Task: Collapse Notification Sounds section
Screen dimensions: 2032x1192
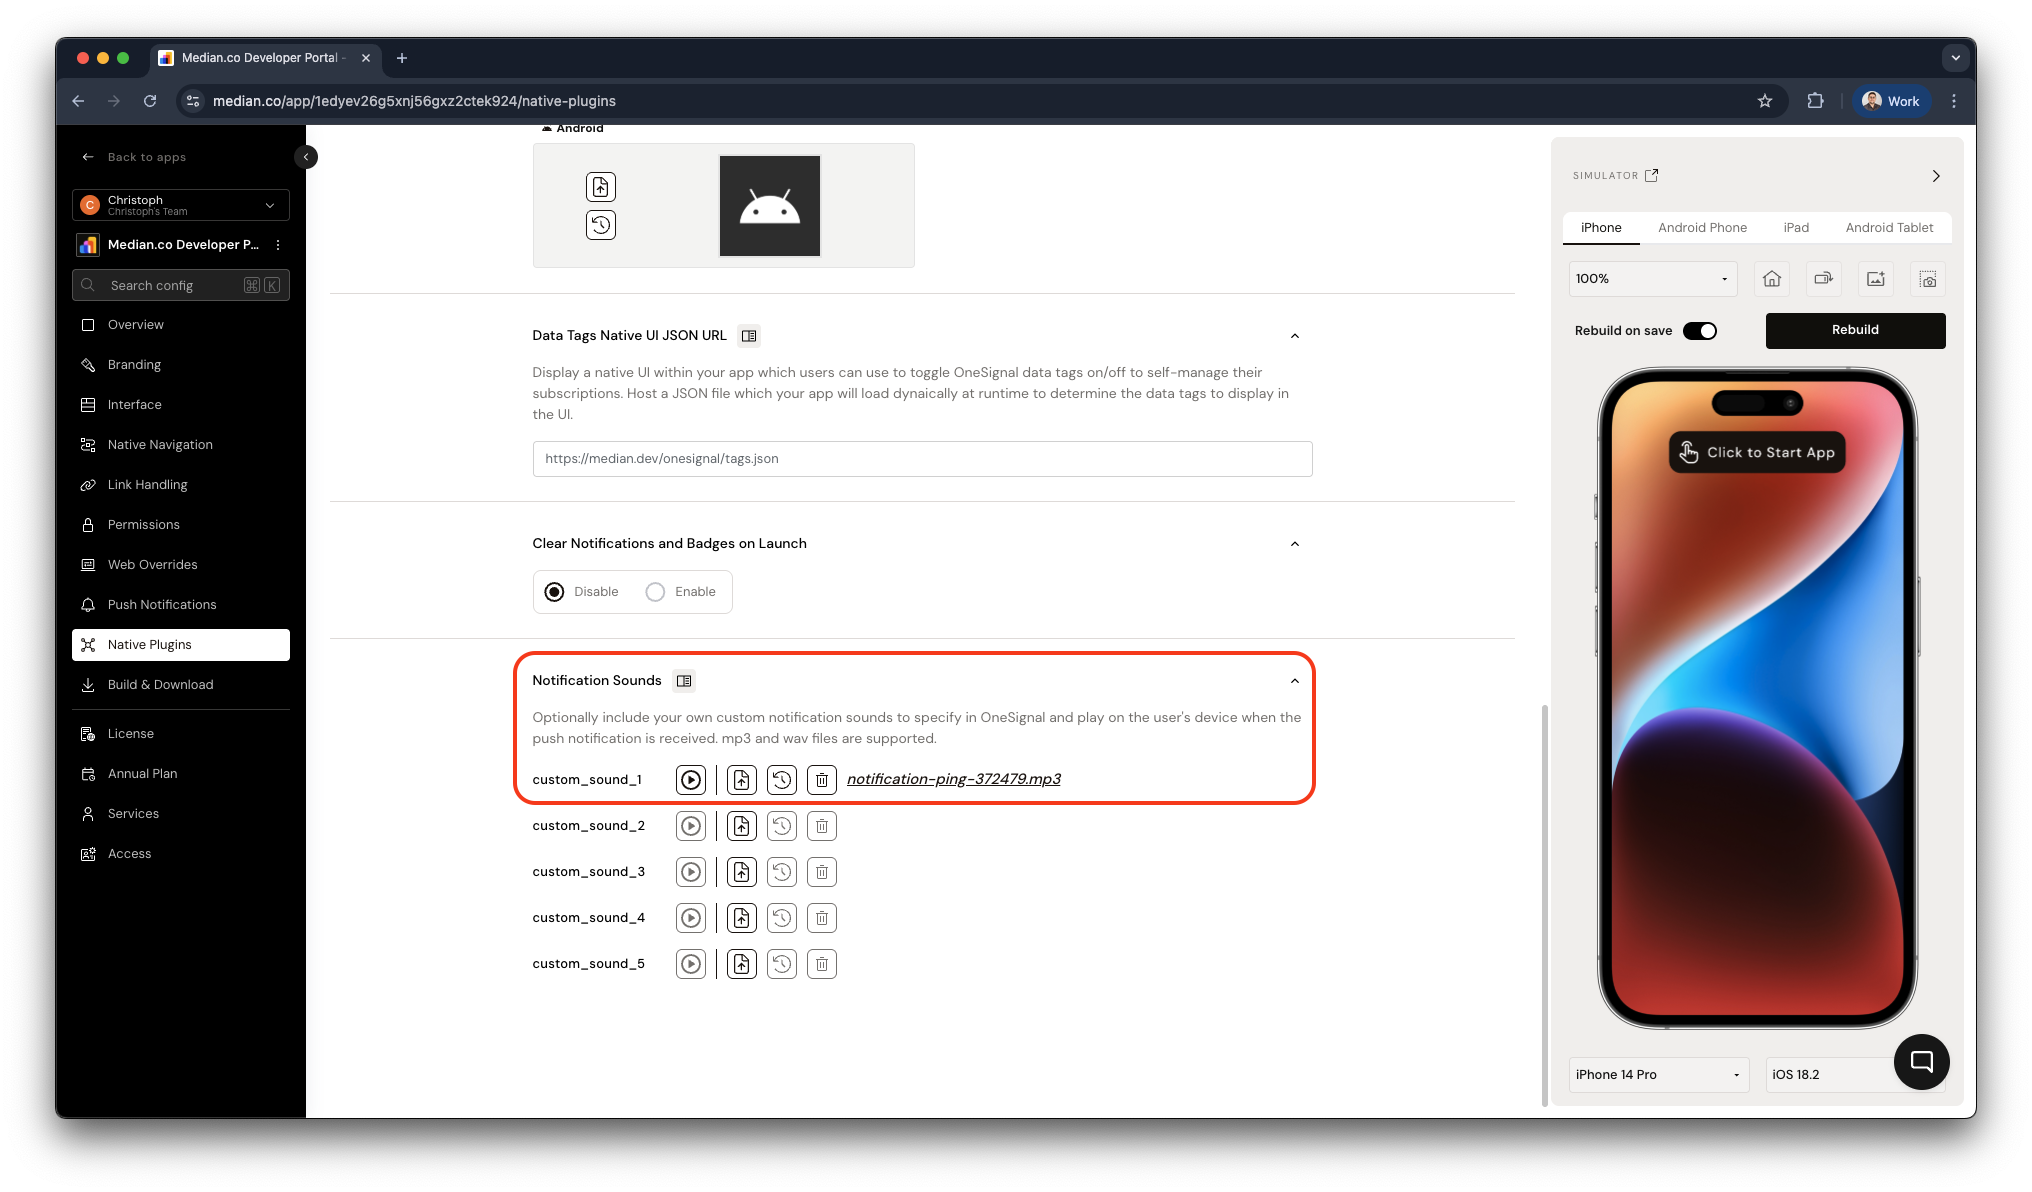Action: click(1294, 681)
